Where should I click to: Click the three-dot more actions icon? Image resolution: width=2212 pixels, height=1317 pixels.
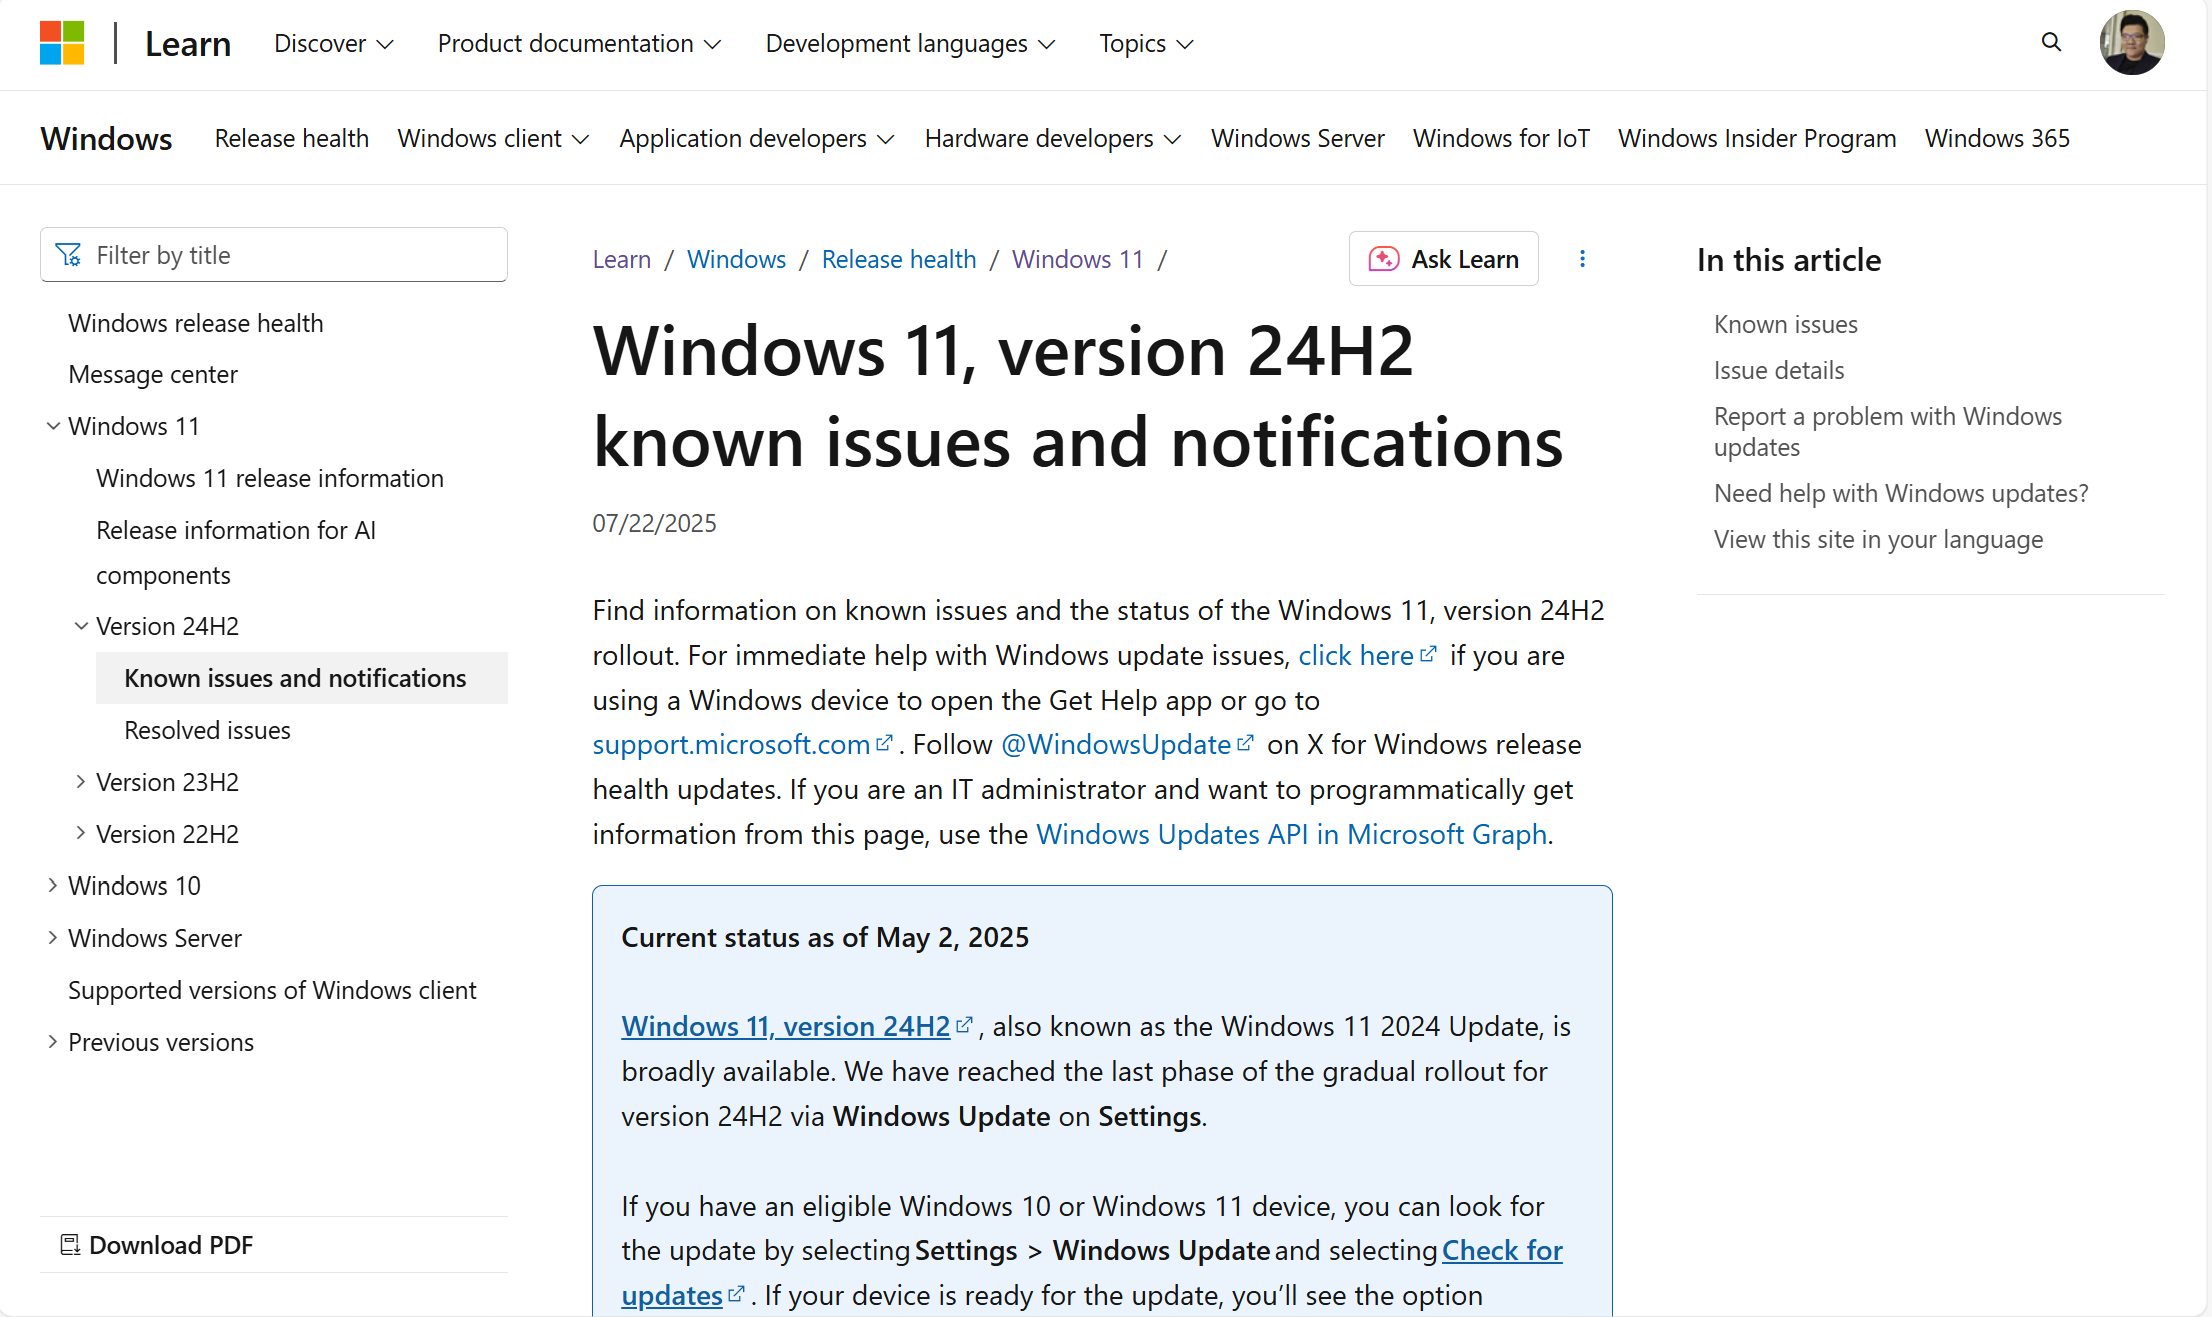coord(1582,259)
